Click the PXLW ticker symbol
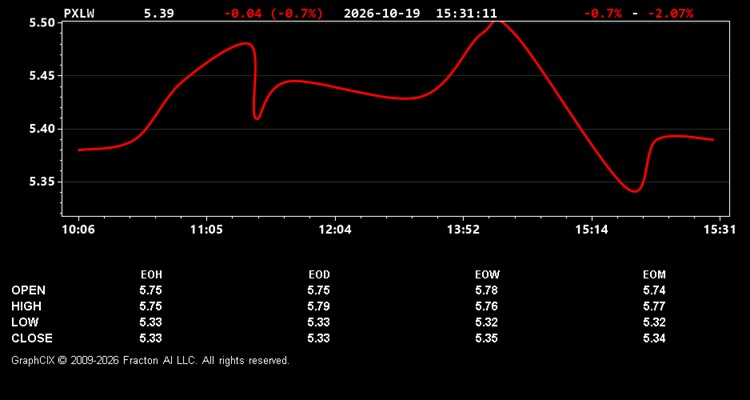This screenshot has width=750, height=400. click(x=79, y=13)
